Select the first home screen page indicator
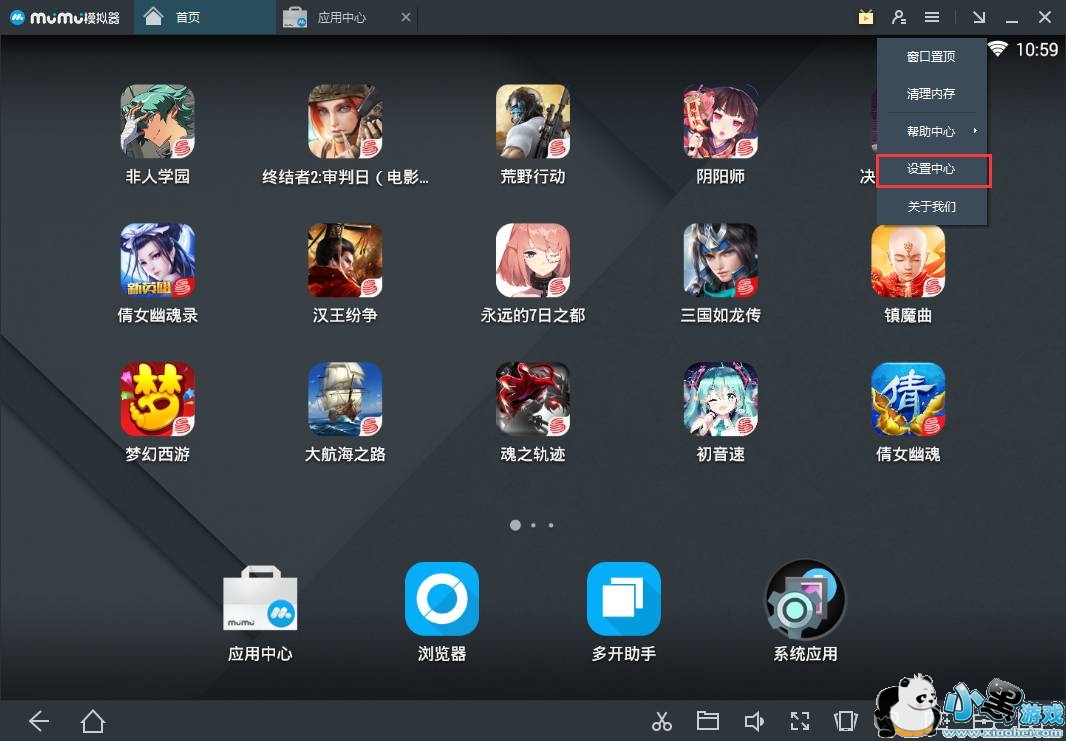1066x741 pixels. (x=515, y=525)
